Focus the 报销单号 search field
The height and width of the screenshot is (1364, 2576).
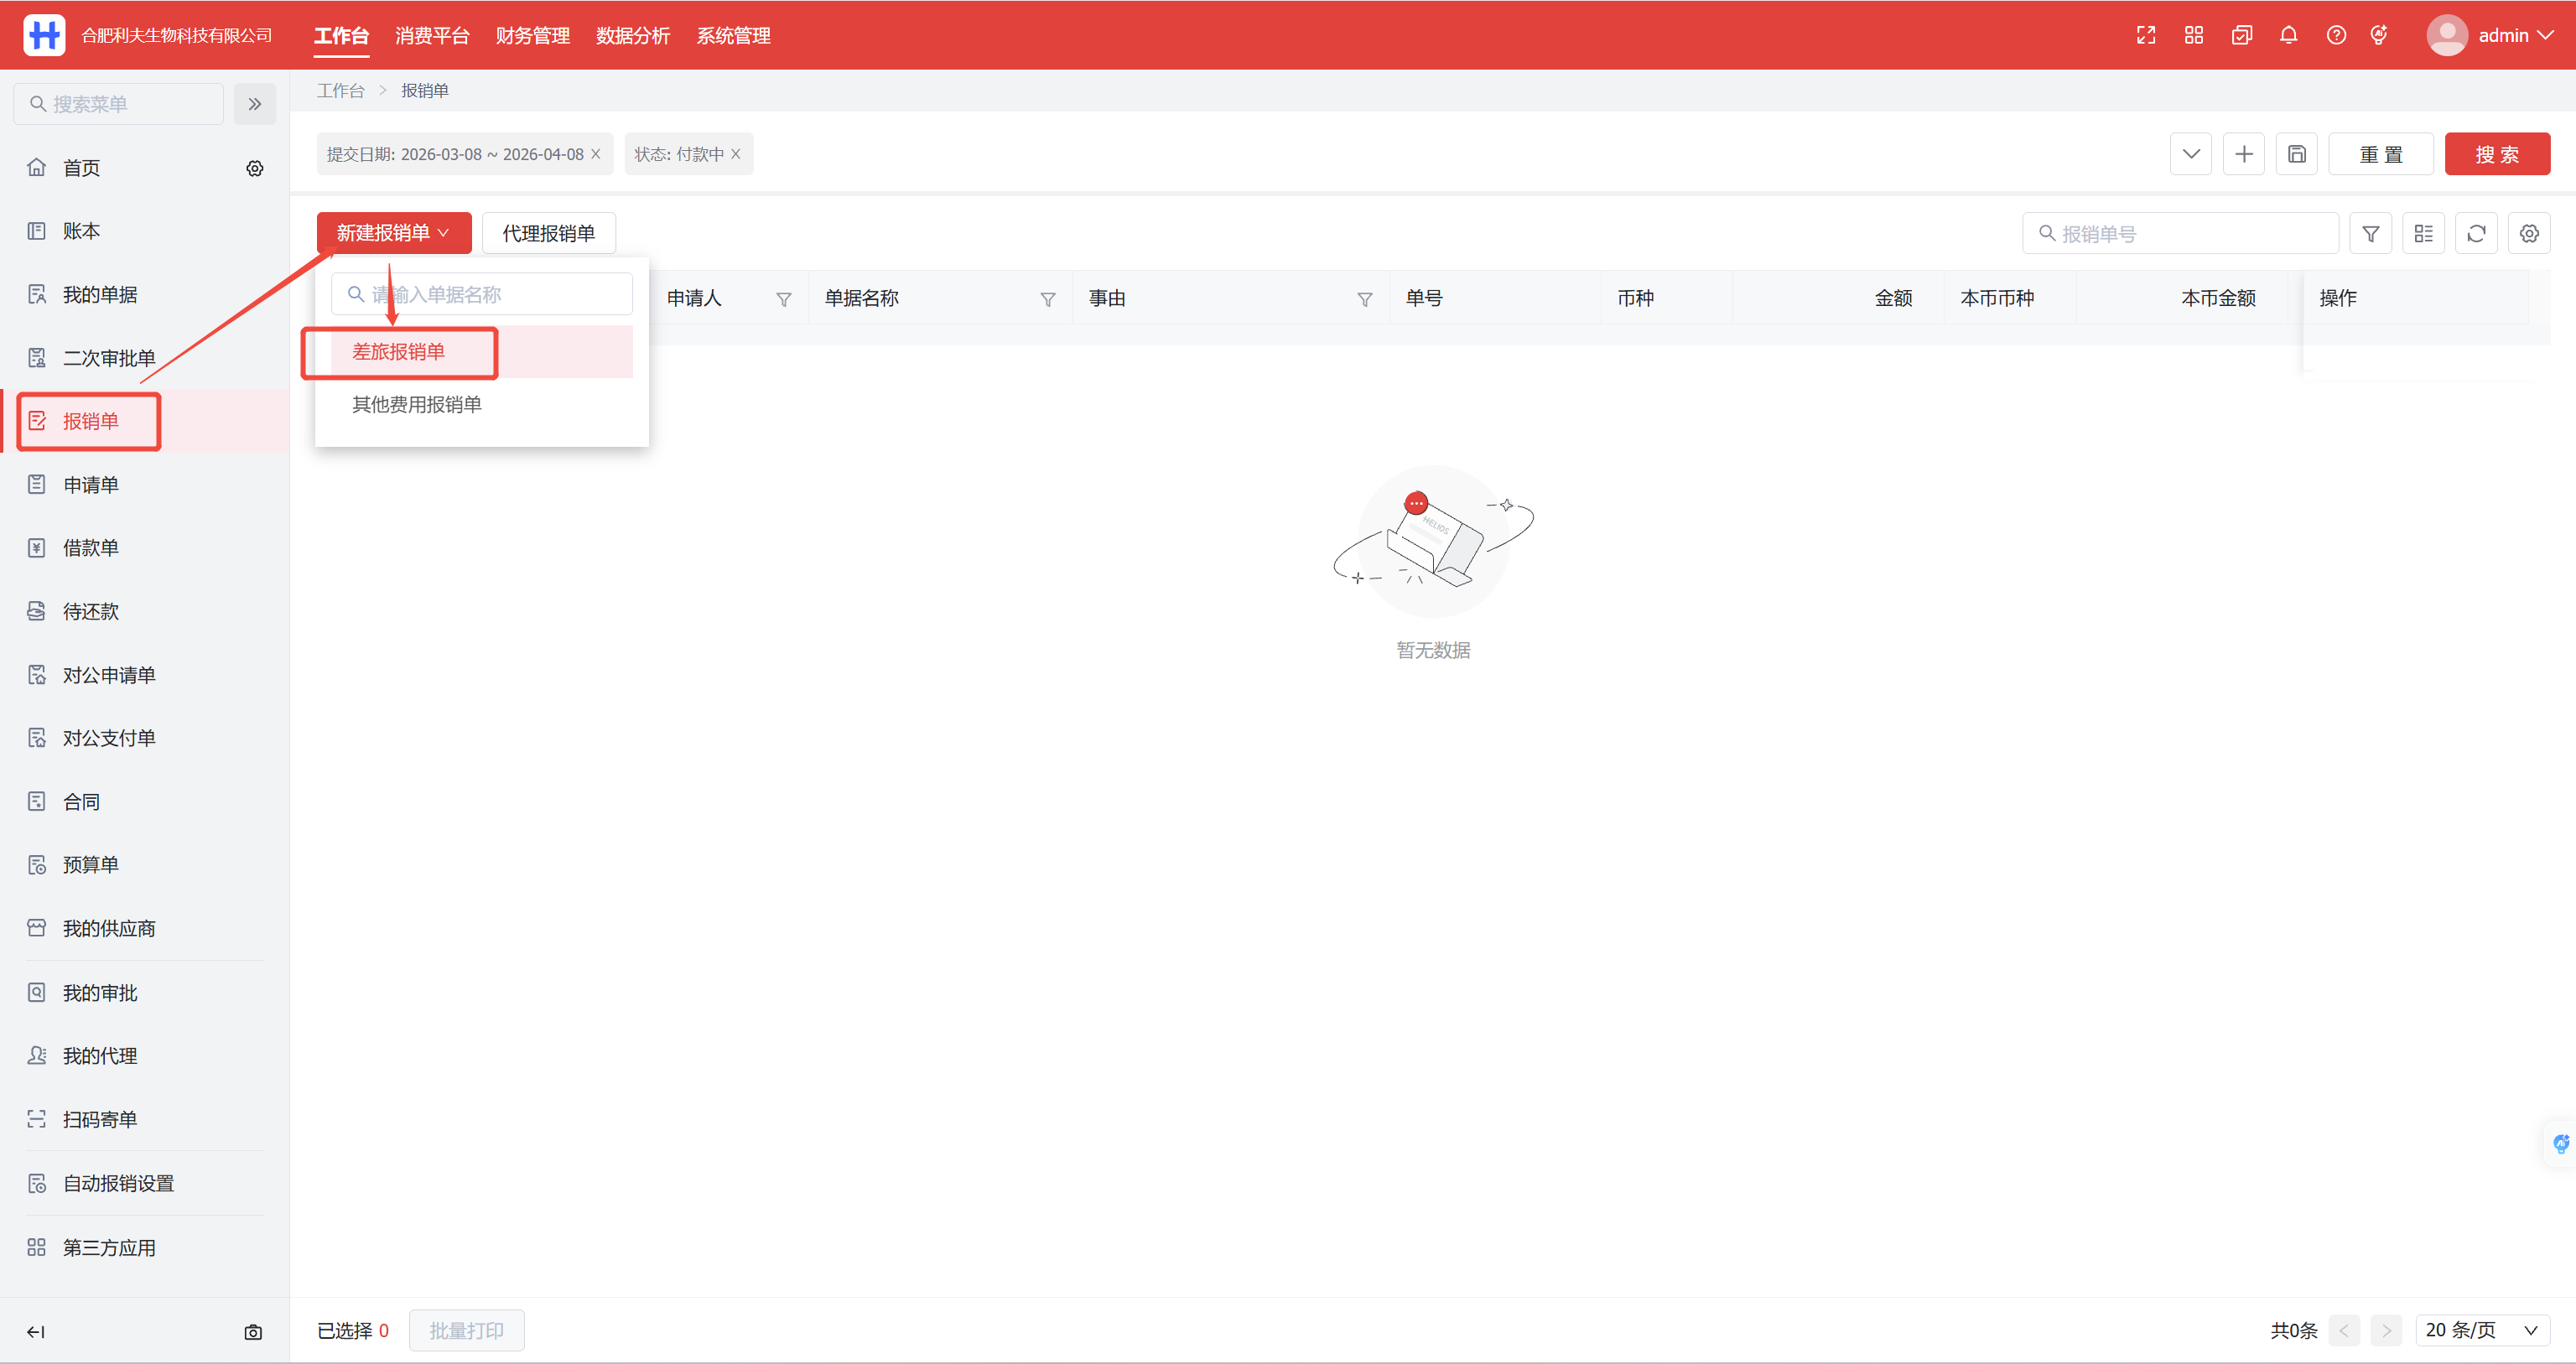coord(2190,233)
